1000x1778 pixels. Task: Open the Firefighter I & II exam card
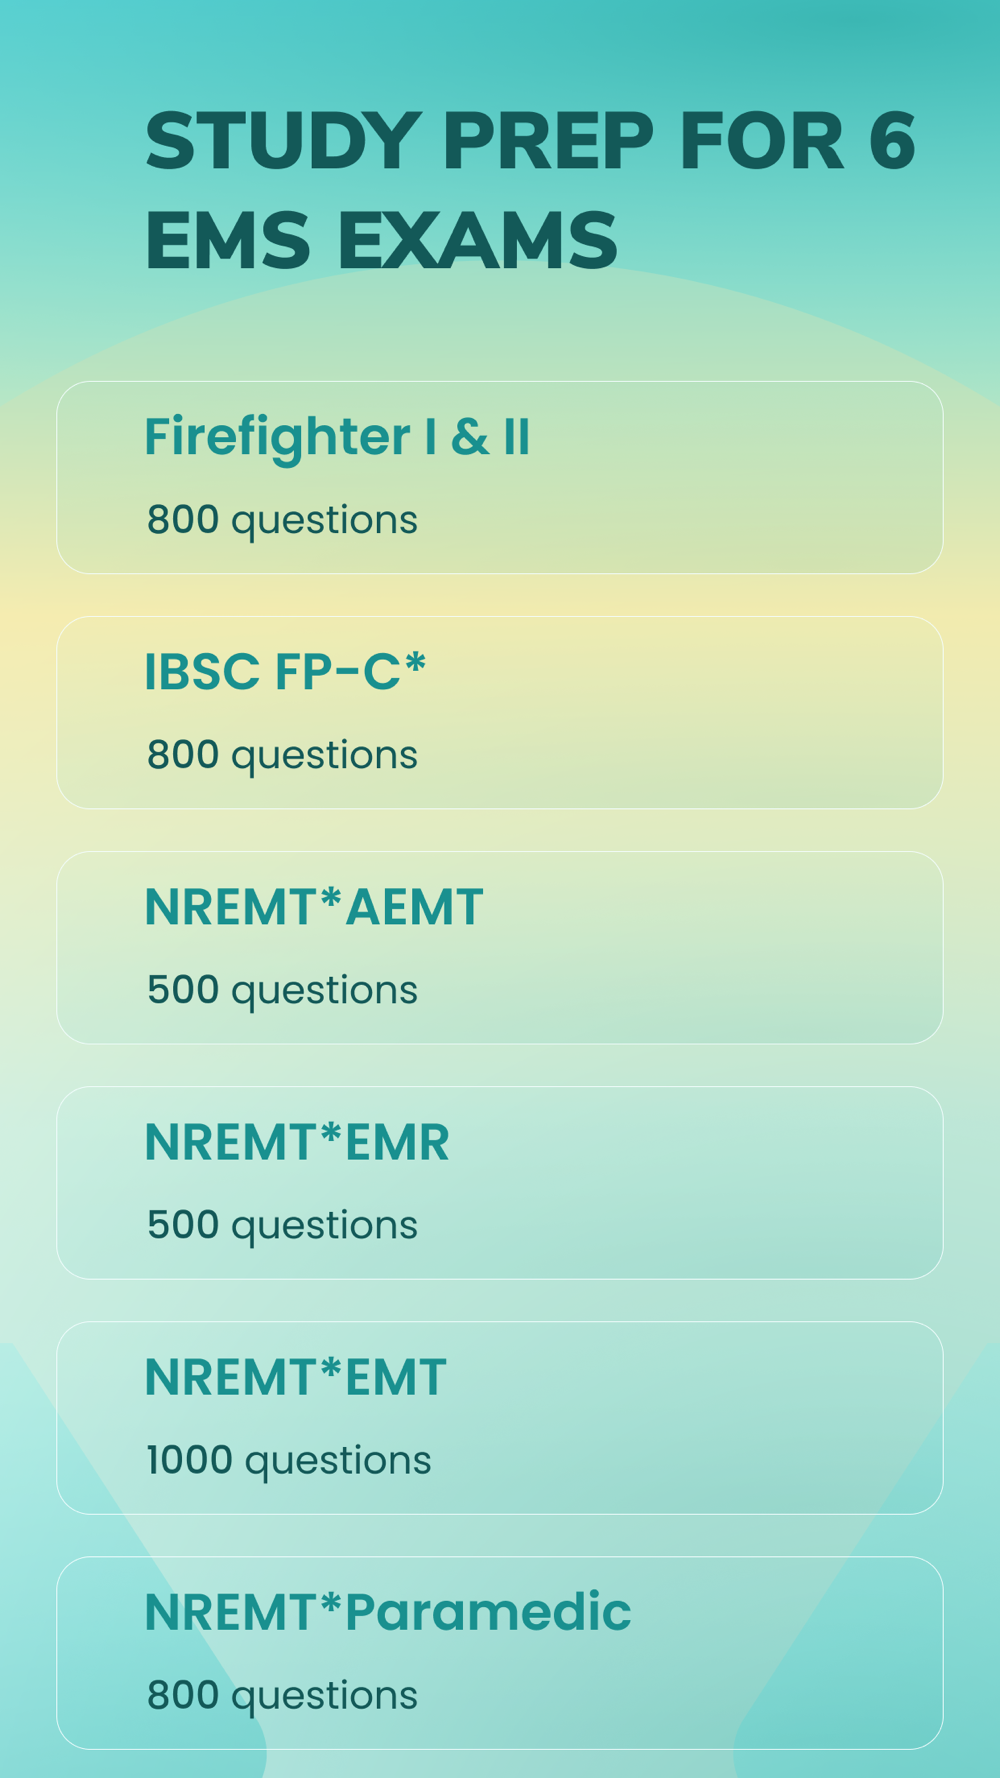(x=500, y=477)
